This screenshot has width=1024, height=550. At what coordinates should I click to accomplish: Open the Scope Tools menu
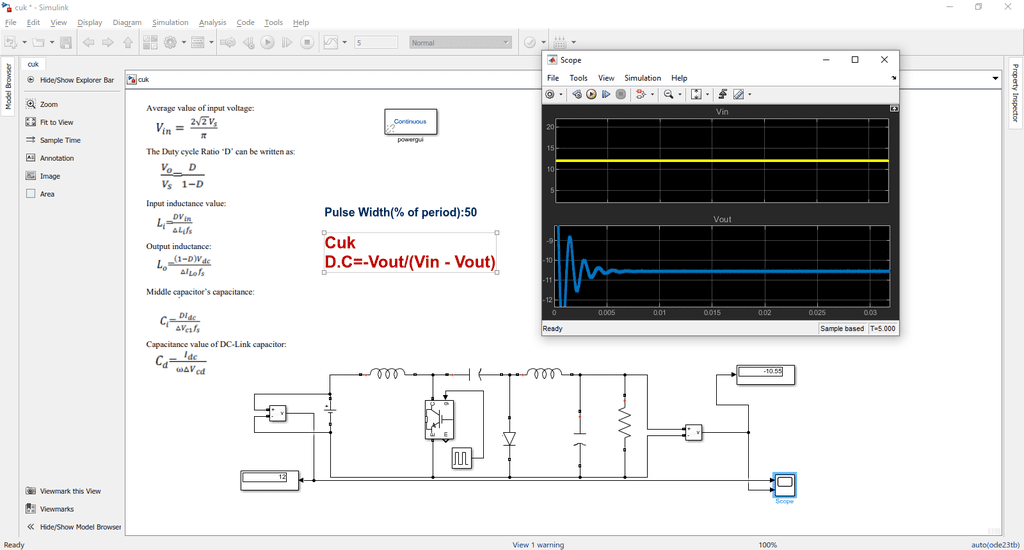click(x=579, y=78)
